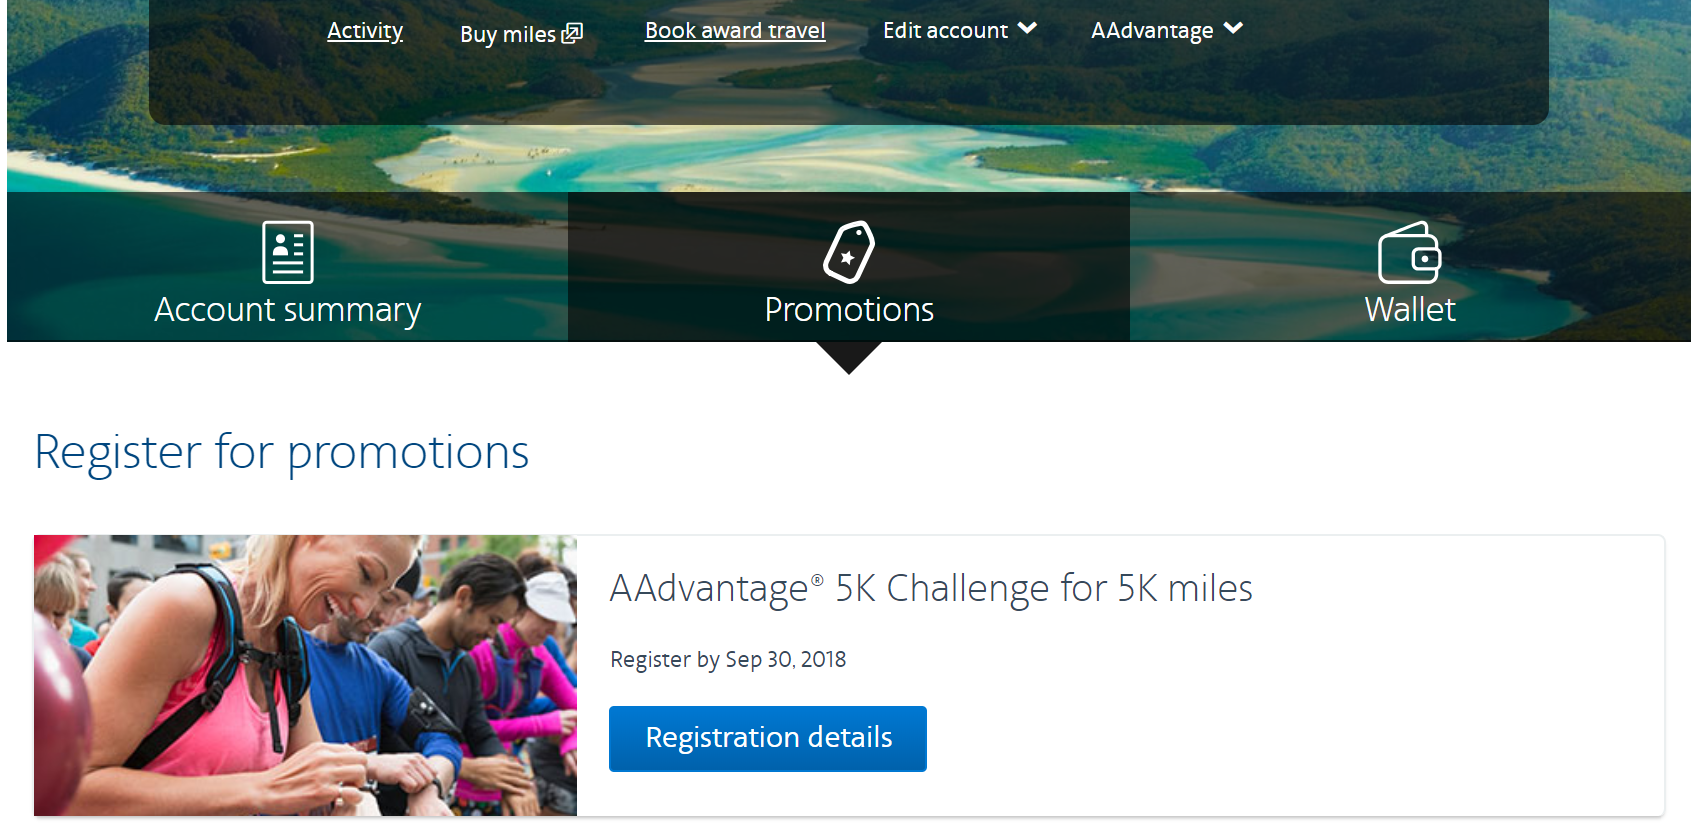The height and width of the screenshot is (834, 1703).
Task: Expand the Edit account chevron arrow
Action: pyautogui.click(x=1027, y=29)
